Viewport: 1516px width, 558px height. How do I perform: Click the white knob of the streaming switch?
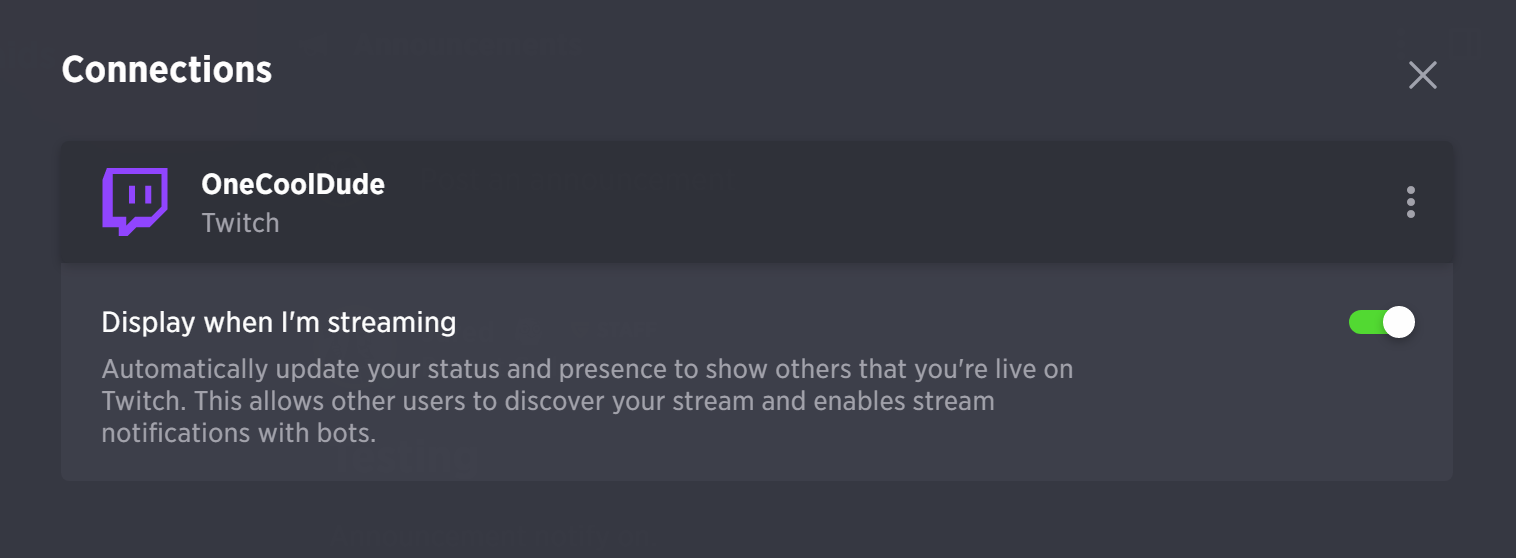click(1398, 322)
